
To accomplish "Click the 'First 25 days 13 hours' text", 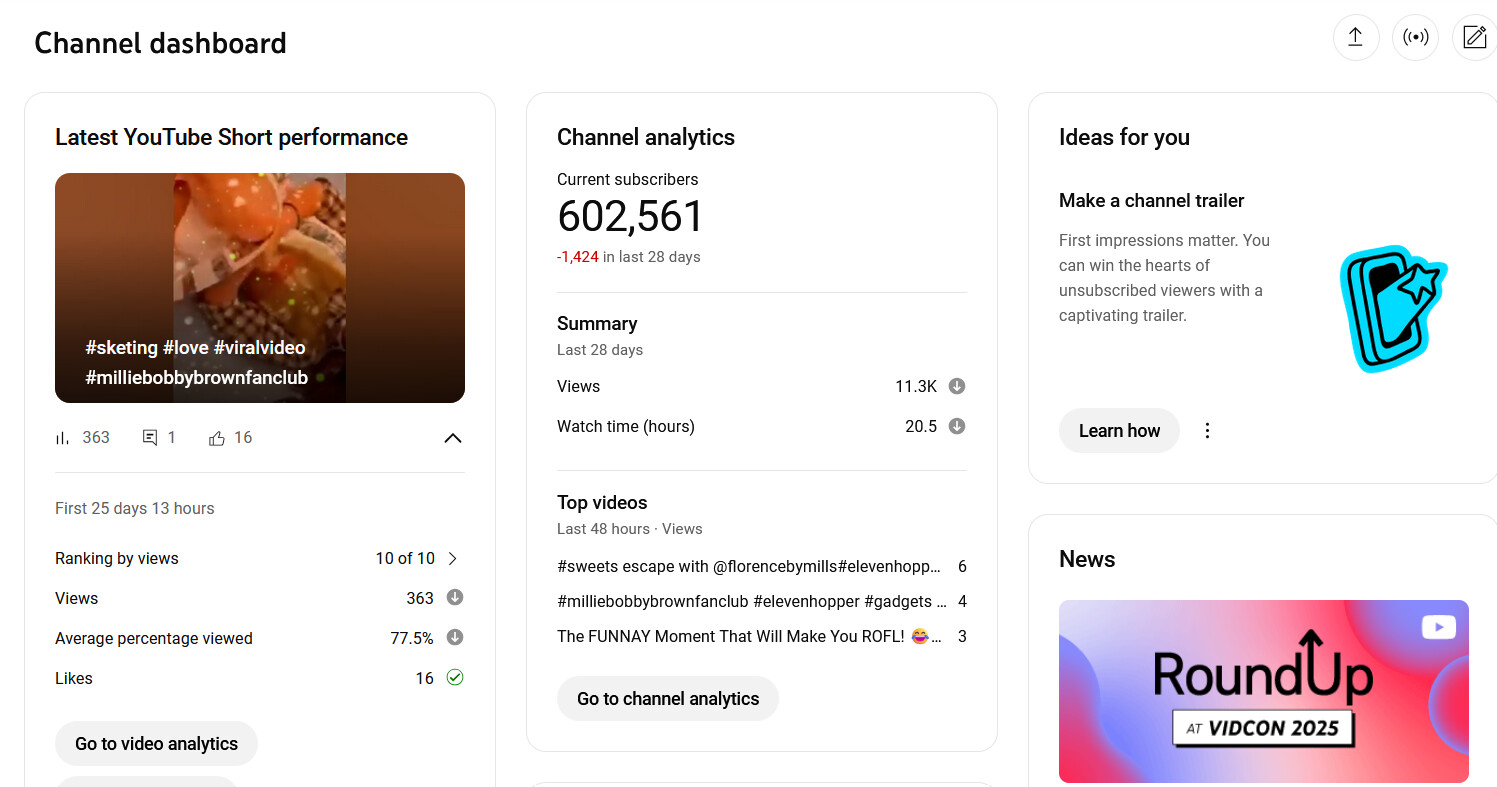I will tap(135, 508).
